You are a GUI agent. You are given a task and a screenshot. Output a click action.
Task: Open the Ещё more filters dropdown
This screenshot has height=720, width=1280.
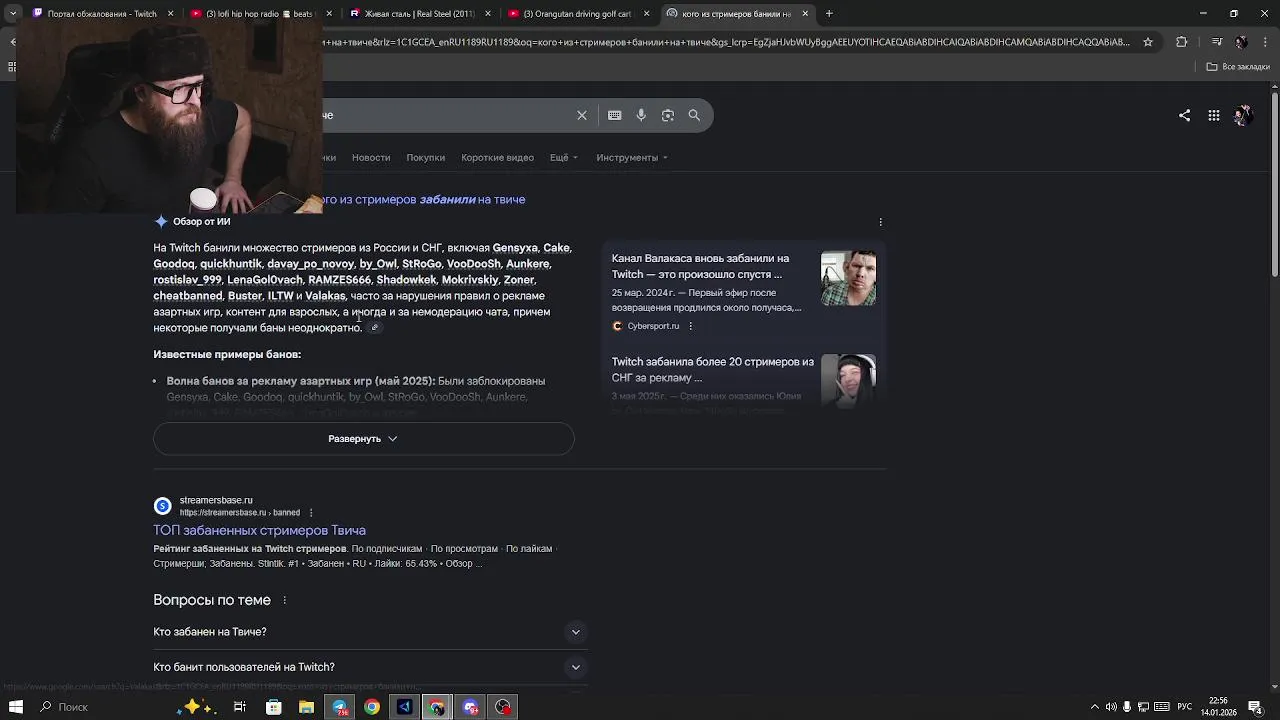(564, 158)
